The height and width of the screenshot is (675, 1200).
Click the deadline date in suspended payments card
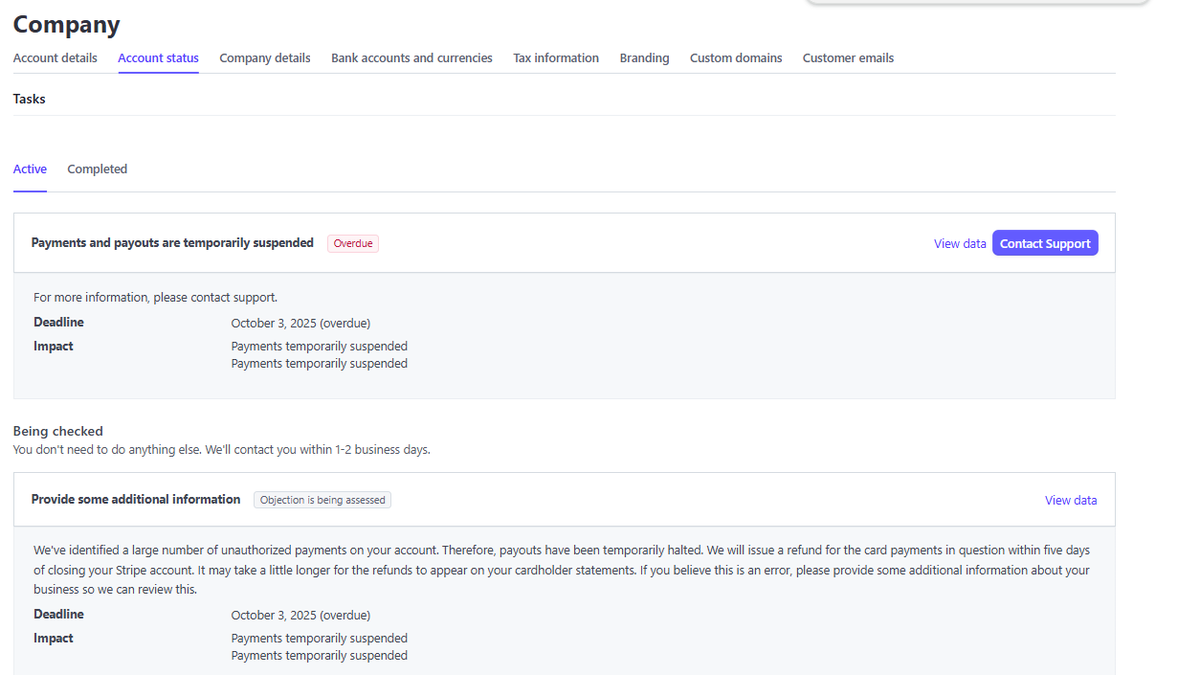300,323
